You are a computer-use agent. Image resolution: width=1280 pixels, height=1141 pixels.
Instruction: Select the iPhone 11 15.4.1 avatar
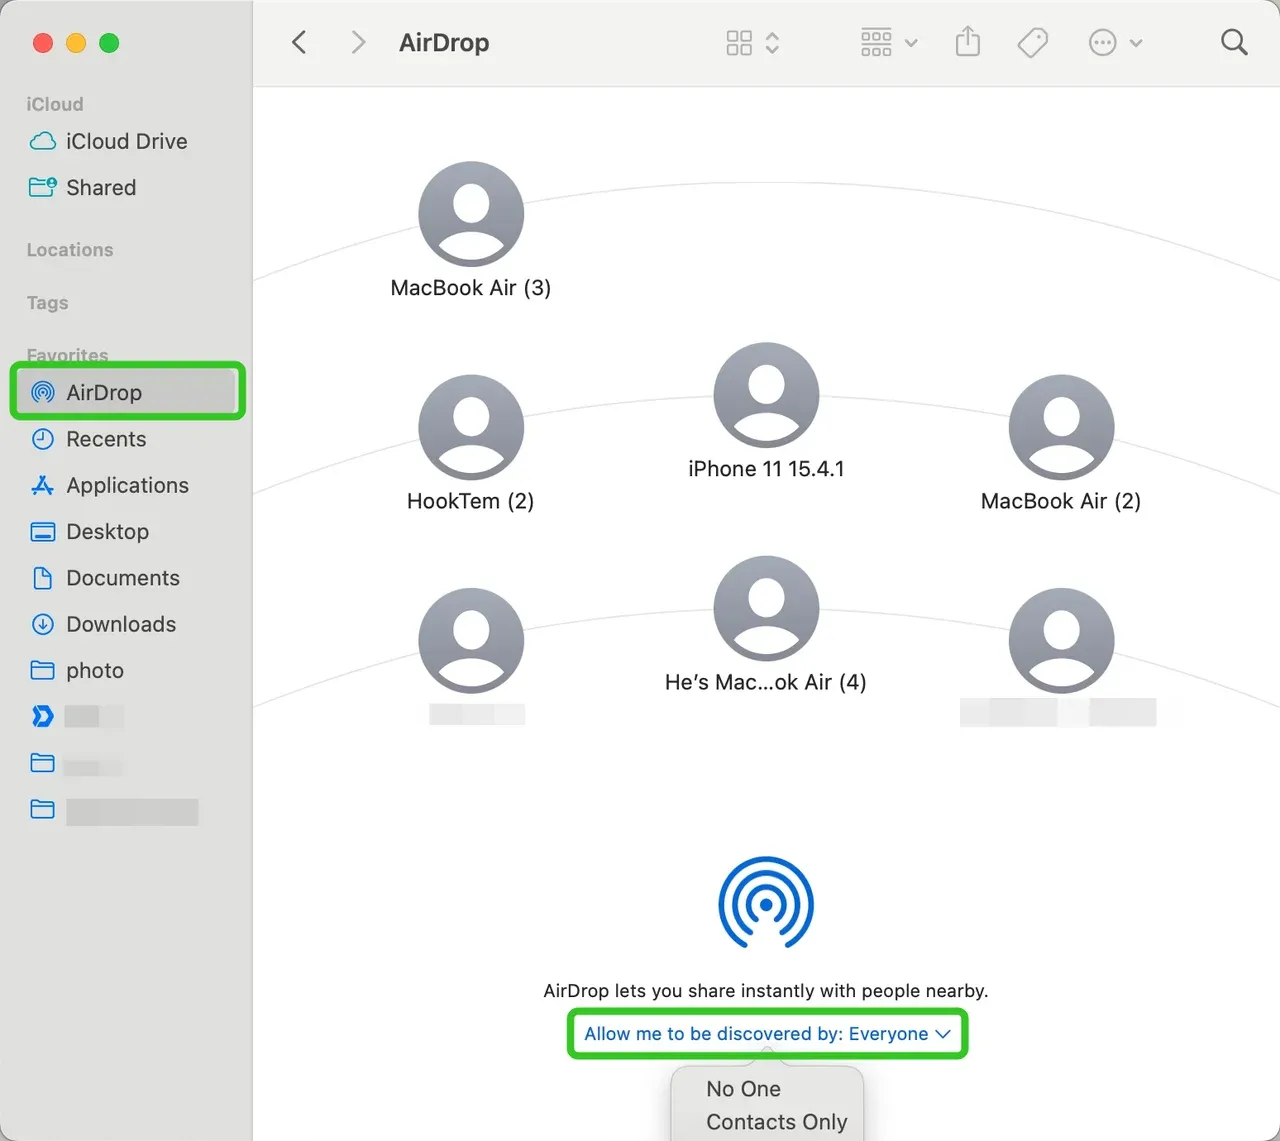[x=766, y=395]
